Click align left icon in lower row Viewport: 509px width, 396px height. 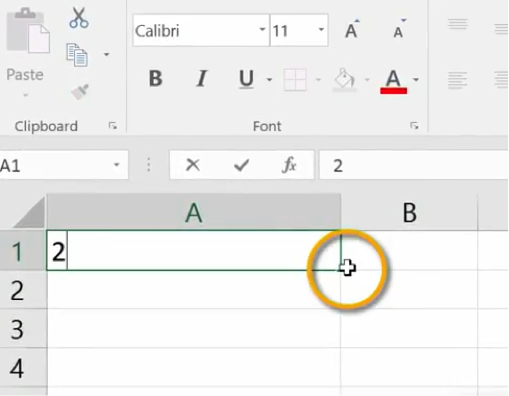pos(457,80)
